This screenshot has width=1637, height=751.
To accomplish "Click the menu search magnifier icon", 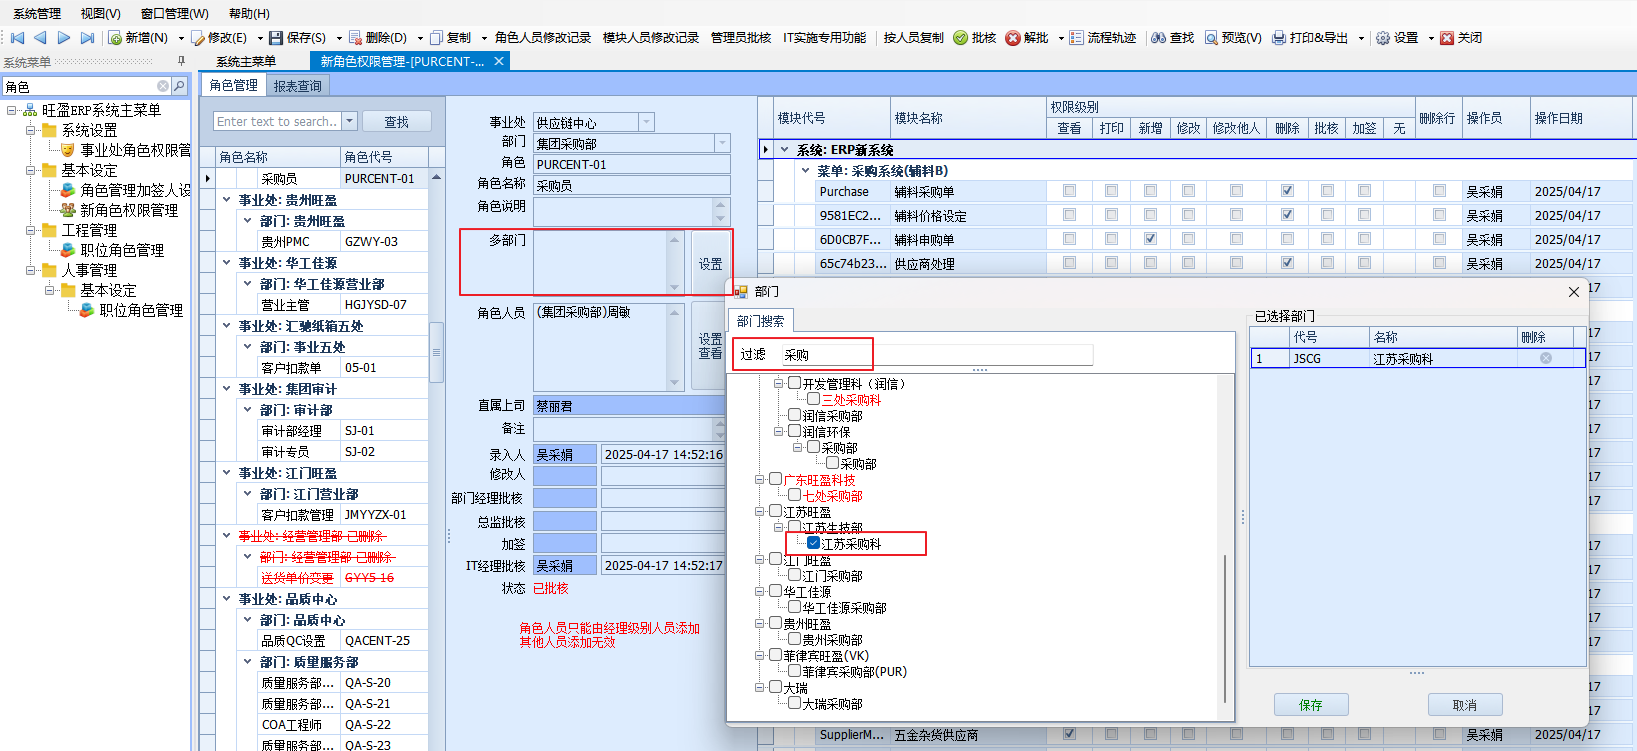I will coord(179,86).
